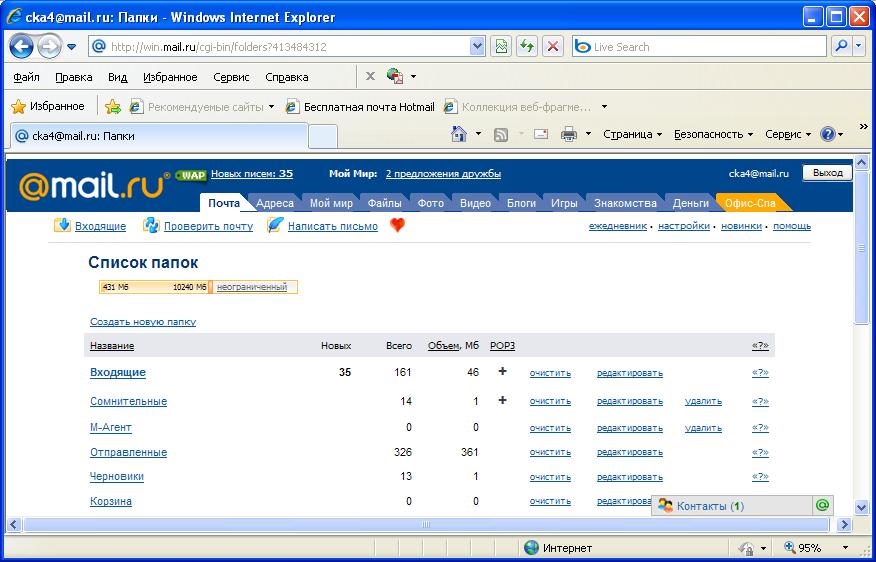This screenshot has height=562, width=876.
Task: Expand the web slice collection dropdown arrow
Action: click(x=604, y=106)
